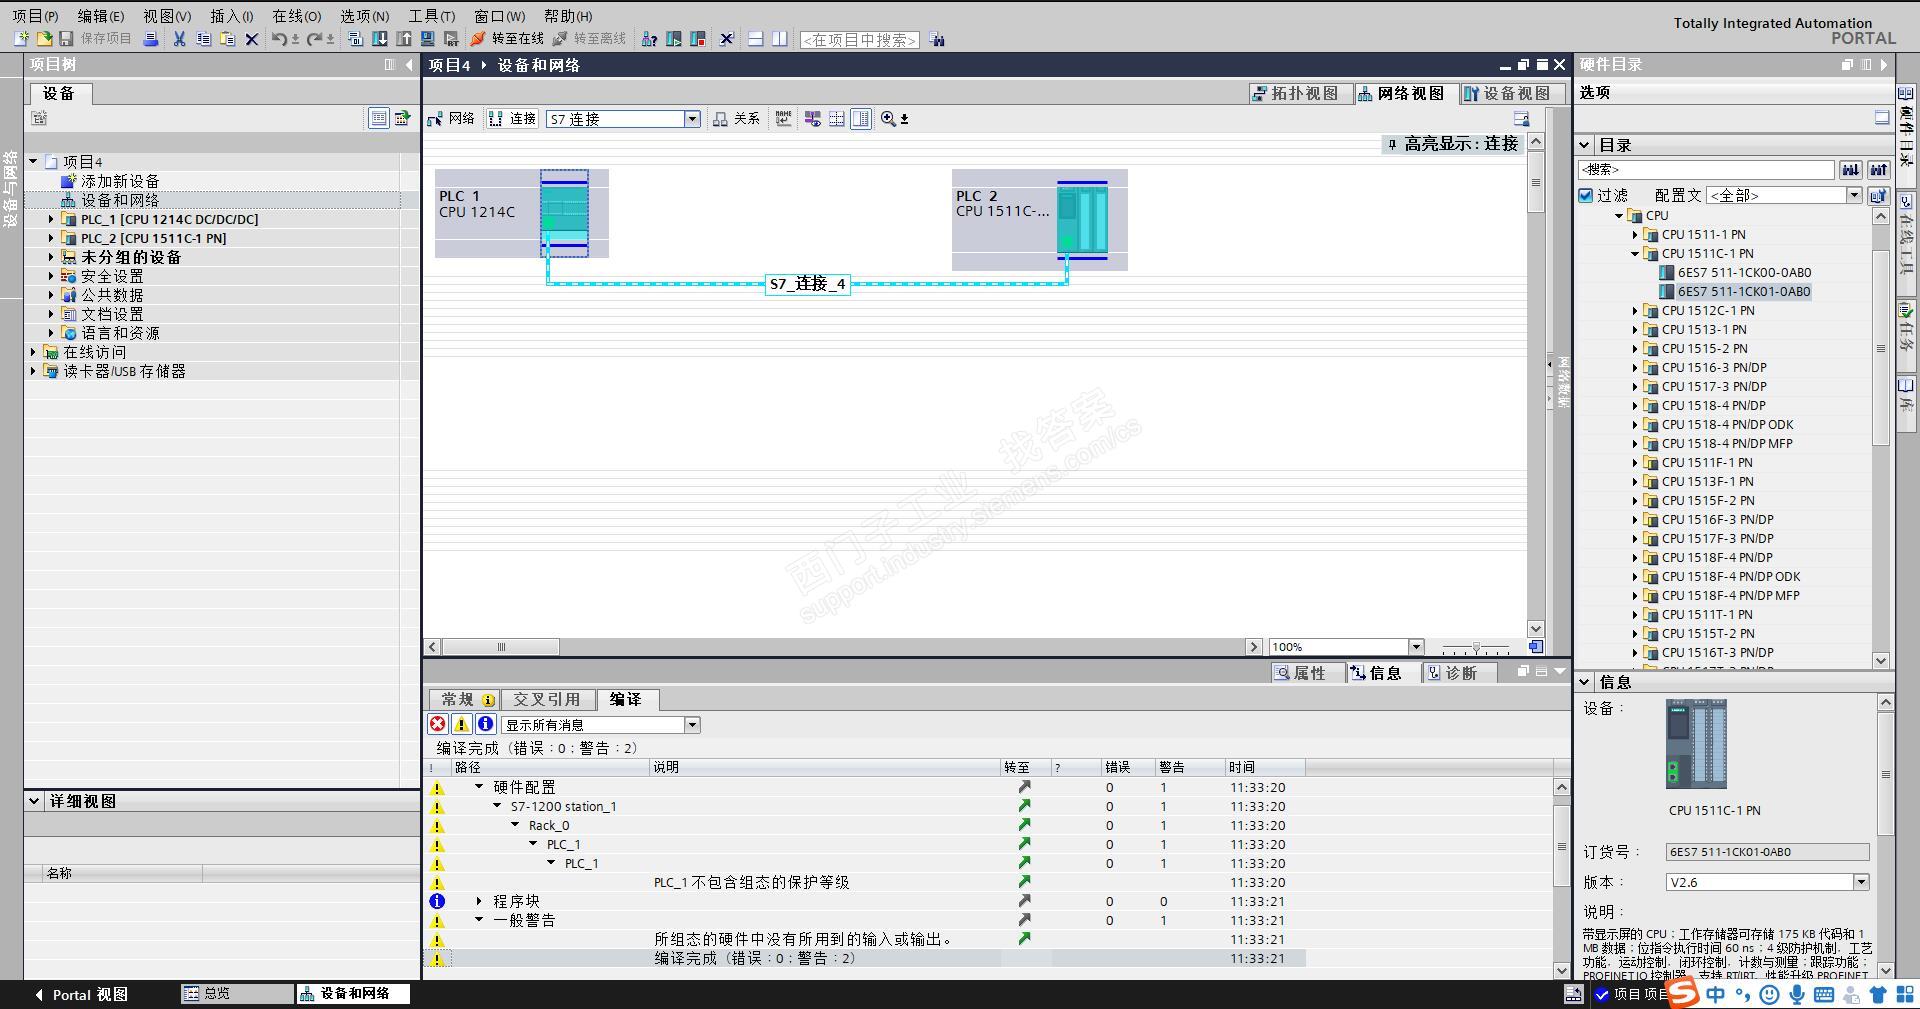Click the zoom slider below network view
This screenshot has height=1009, width=1920.
(1476, 647)
